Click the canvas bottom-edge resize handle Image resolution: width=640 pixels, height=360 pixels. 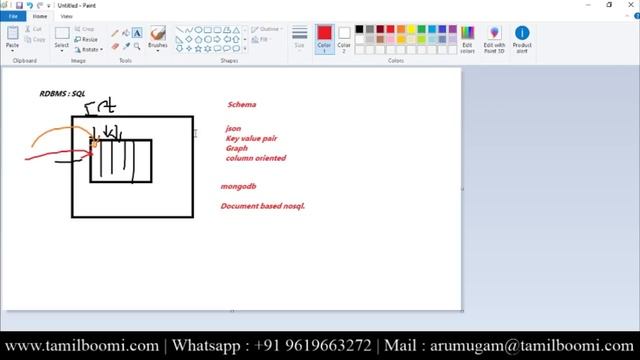pos(232,311)
